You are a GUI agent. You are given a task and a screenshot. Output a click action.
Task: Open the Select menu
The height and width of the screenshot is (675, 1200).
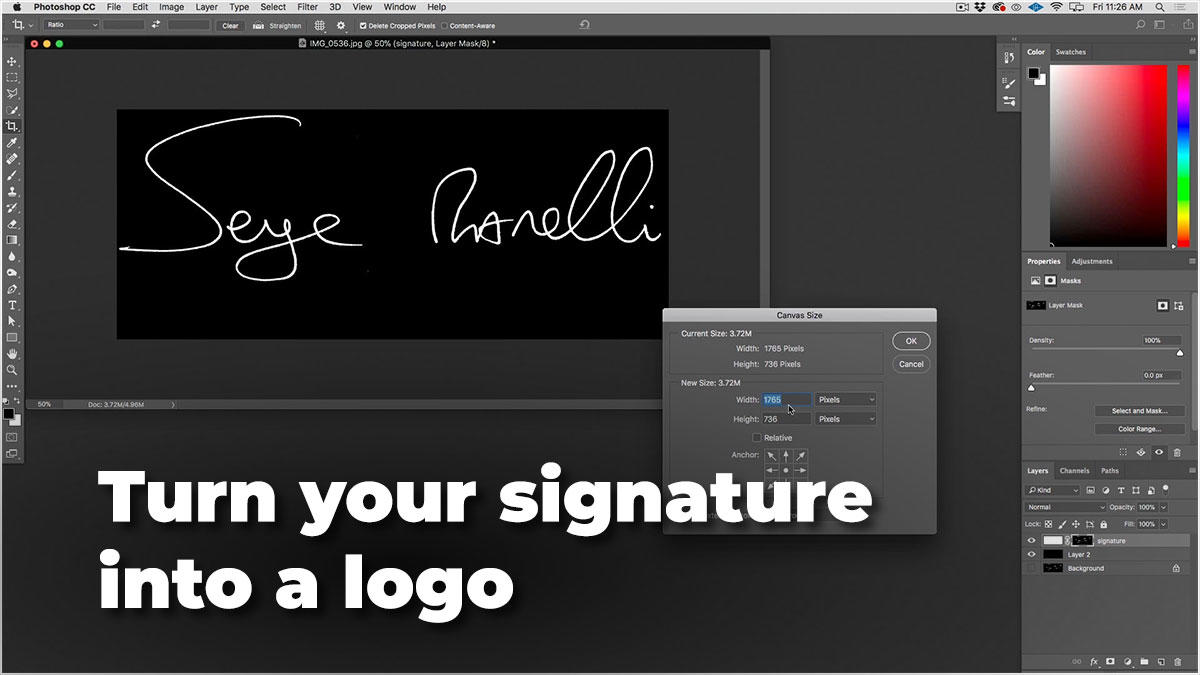[x=273, y=7]
